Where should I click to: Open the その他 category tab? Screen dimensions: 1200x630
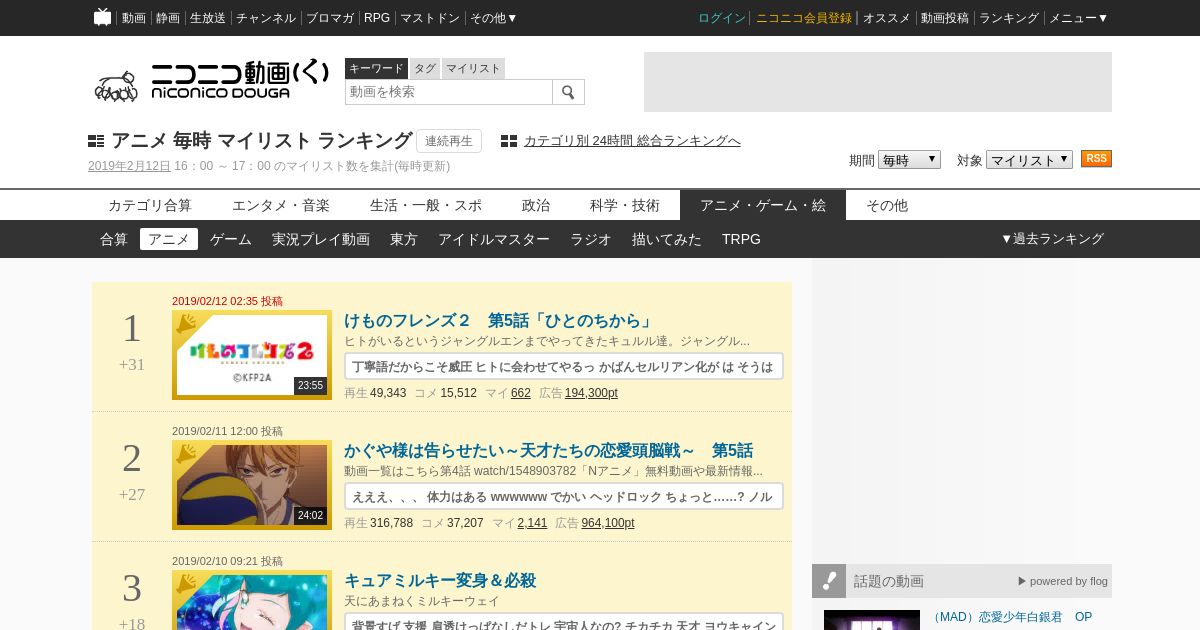pos(887,205)
